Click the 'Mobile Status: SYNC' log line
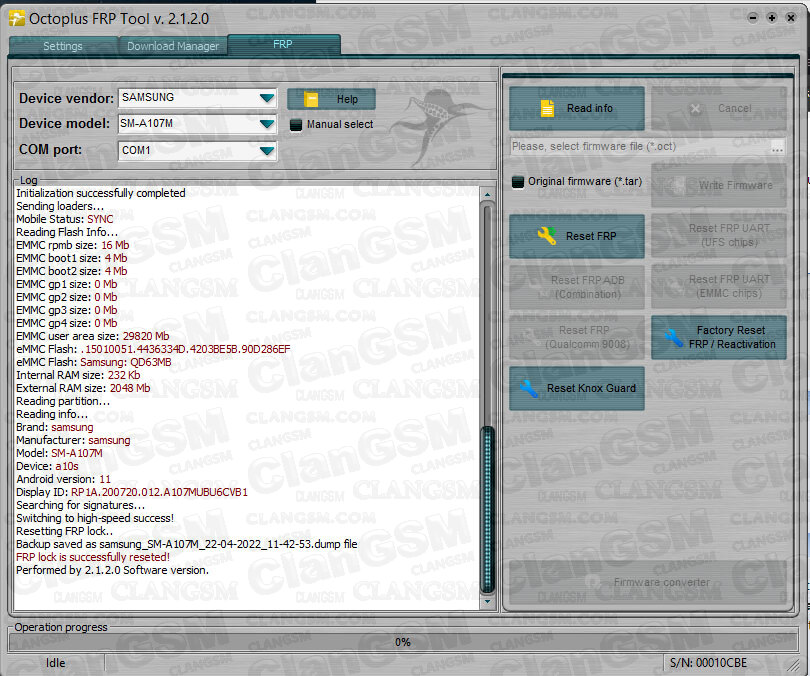Image resolution: width=810 pixels, height=676 pixels. pos(65,219)
